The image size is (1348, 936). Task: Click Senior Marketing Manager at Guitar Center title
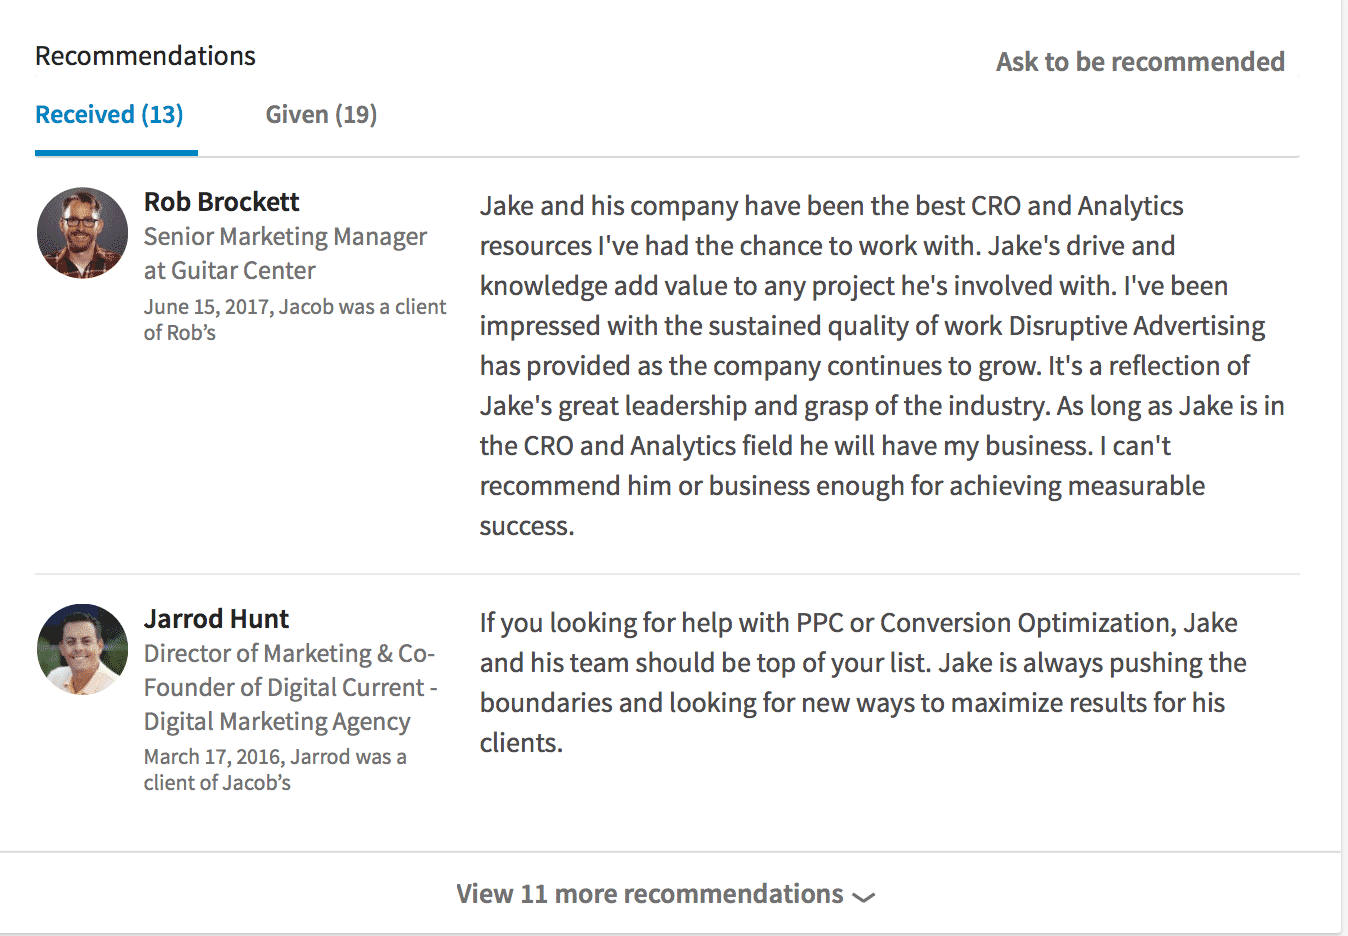pos(285,253)
